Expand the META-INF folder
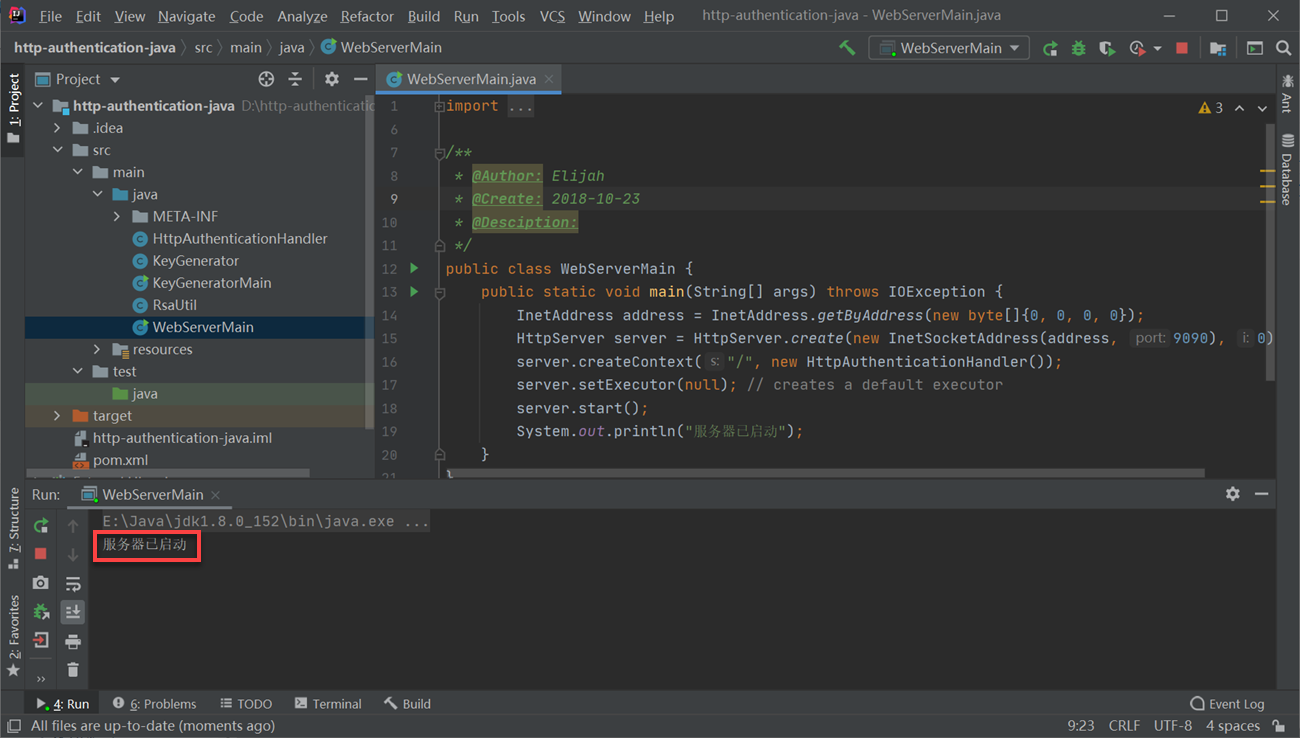The height and width of the screenshot is (738, 1300). 117,216
